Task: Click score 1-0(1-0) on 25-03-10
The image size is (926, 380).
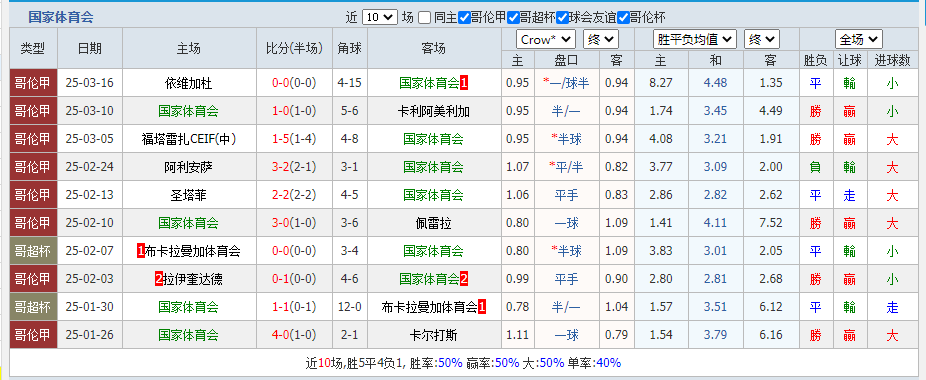Action: tap(294, 111)
